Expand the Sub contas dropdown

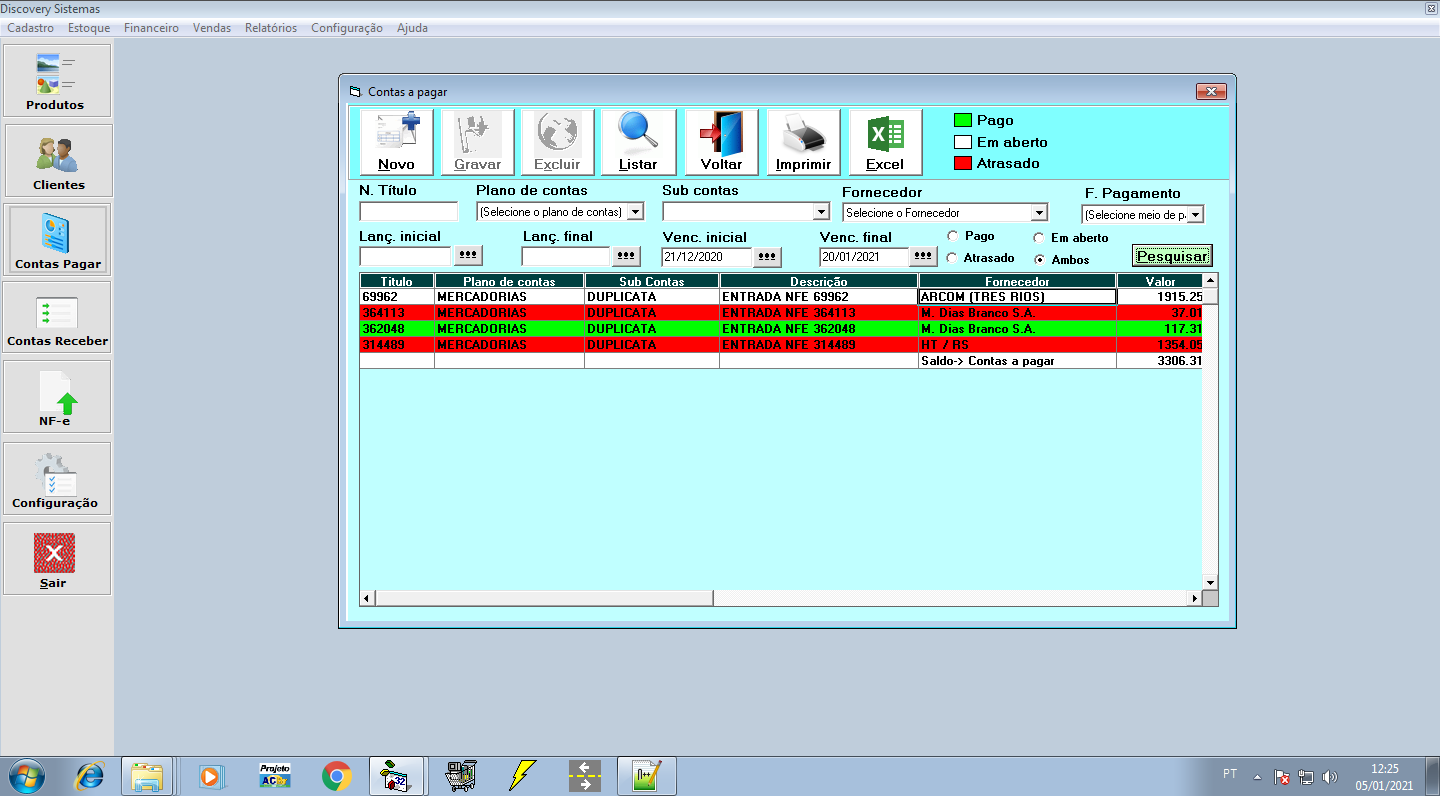(x=821, y=212)
